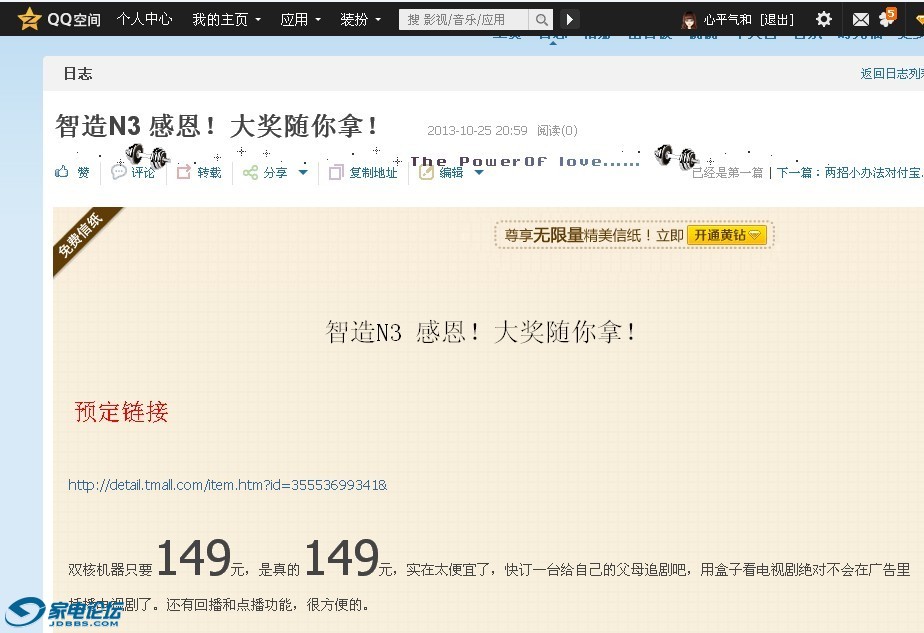Click the QQ空间 star logo
Screen dimensions: 924x633
(x=29, y=19)
